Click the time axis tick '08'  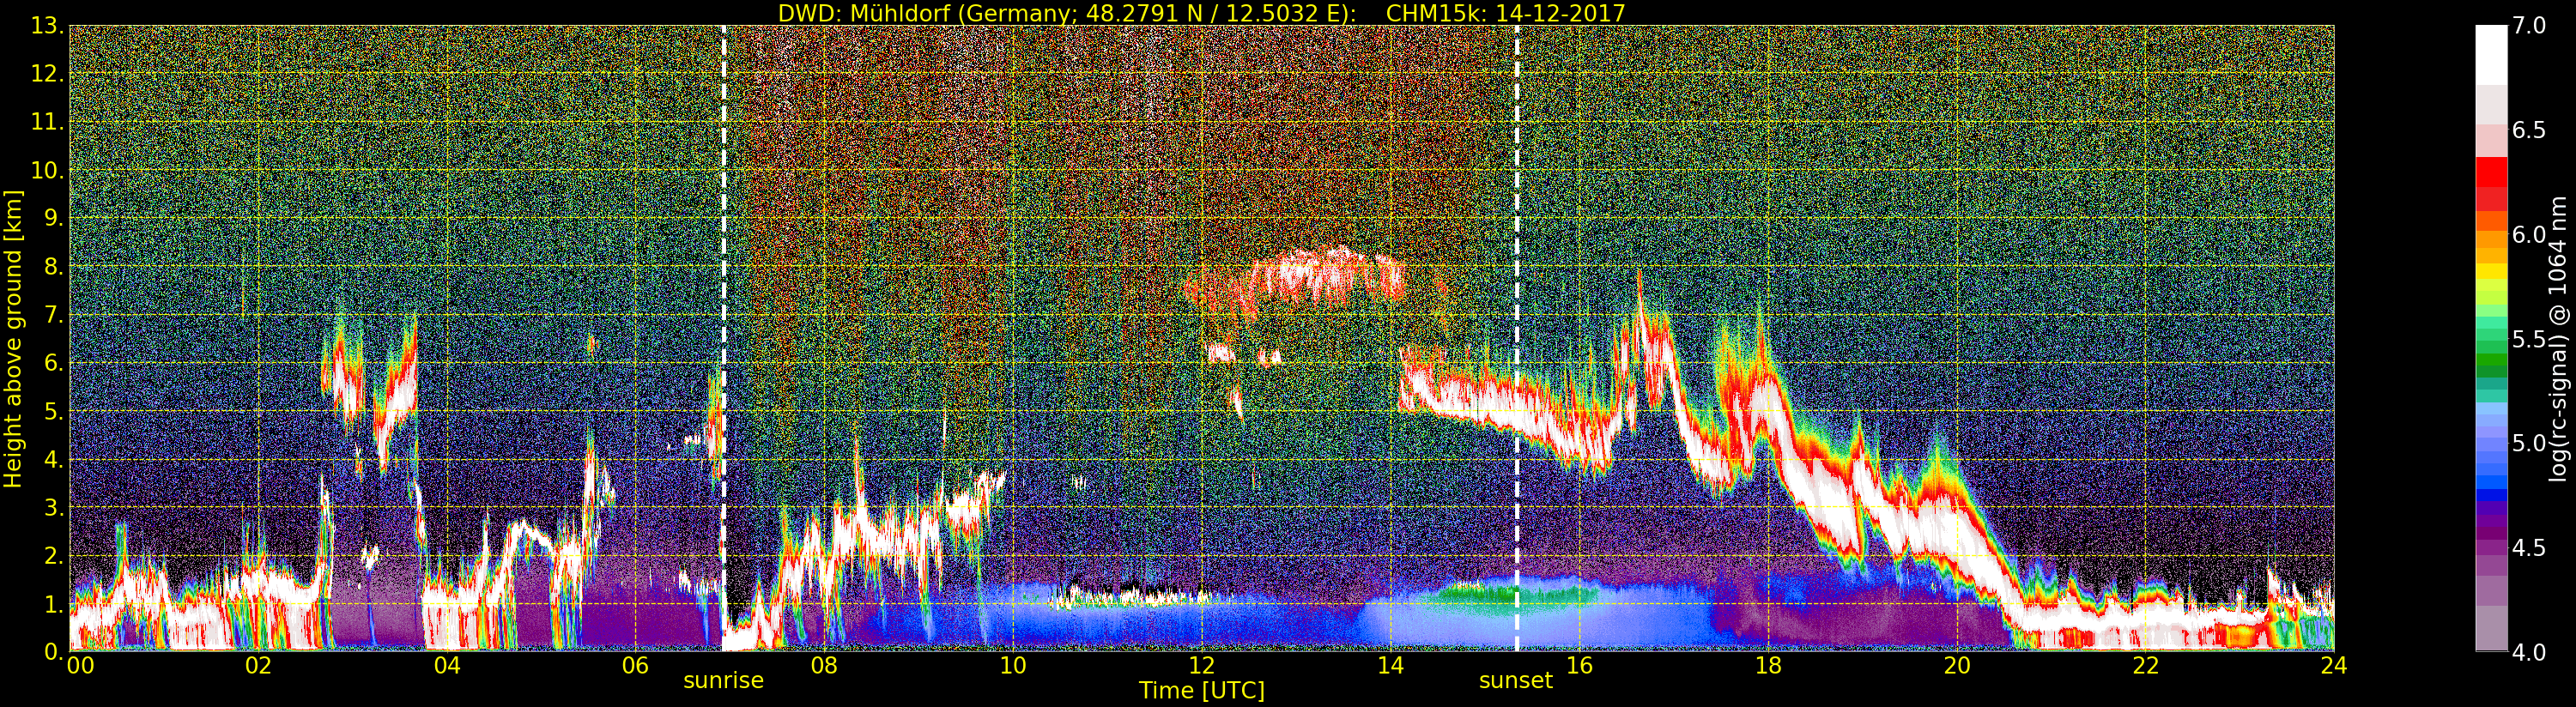coord(824,666)
